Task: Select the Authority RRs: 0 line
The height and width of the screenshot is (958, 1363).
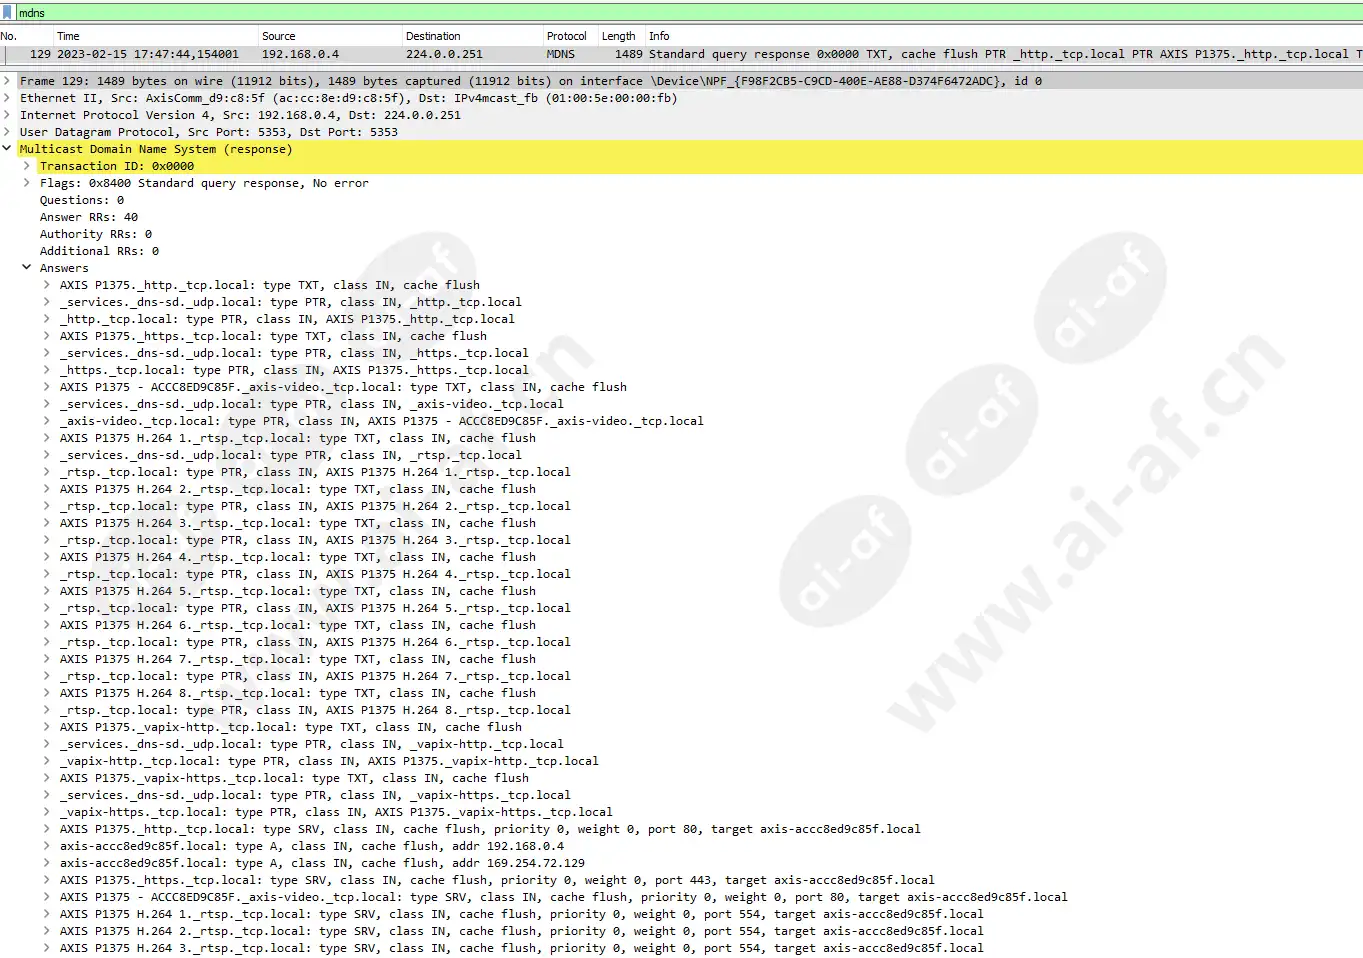Action: (x=96, y=234)
